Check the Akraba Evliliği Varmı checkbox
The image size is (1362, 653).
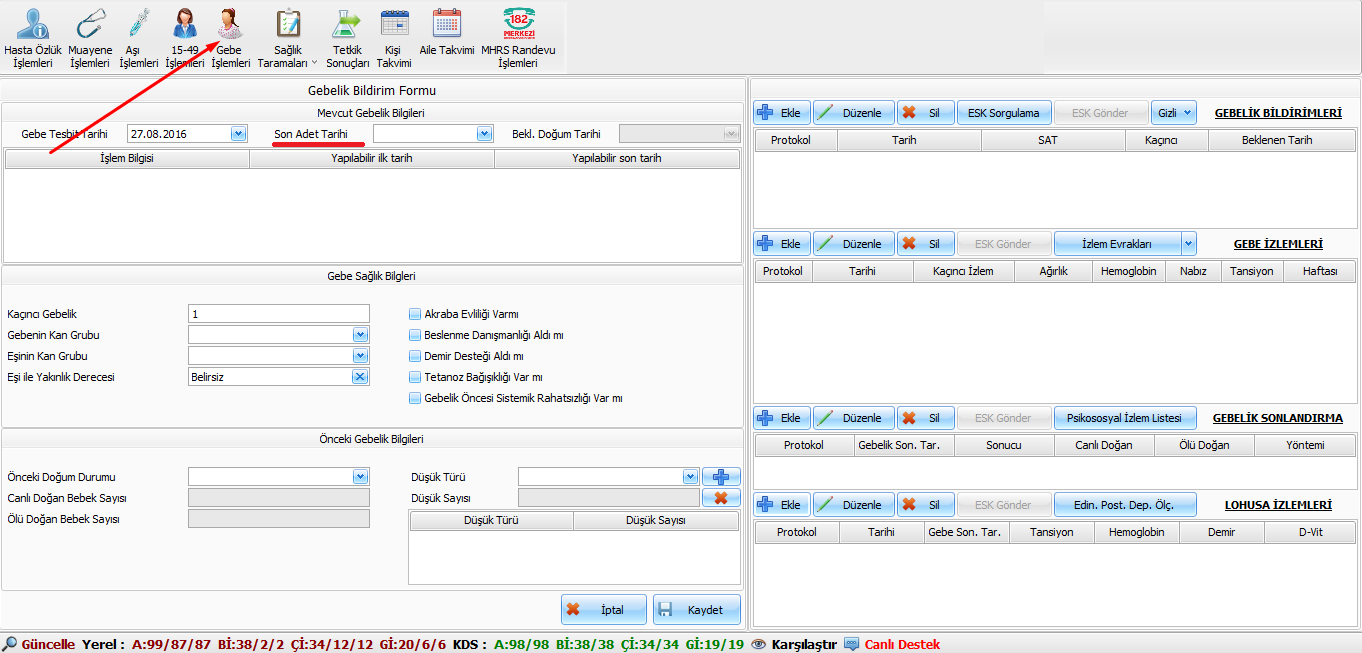click(x=415, y=314)
